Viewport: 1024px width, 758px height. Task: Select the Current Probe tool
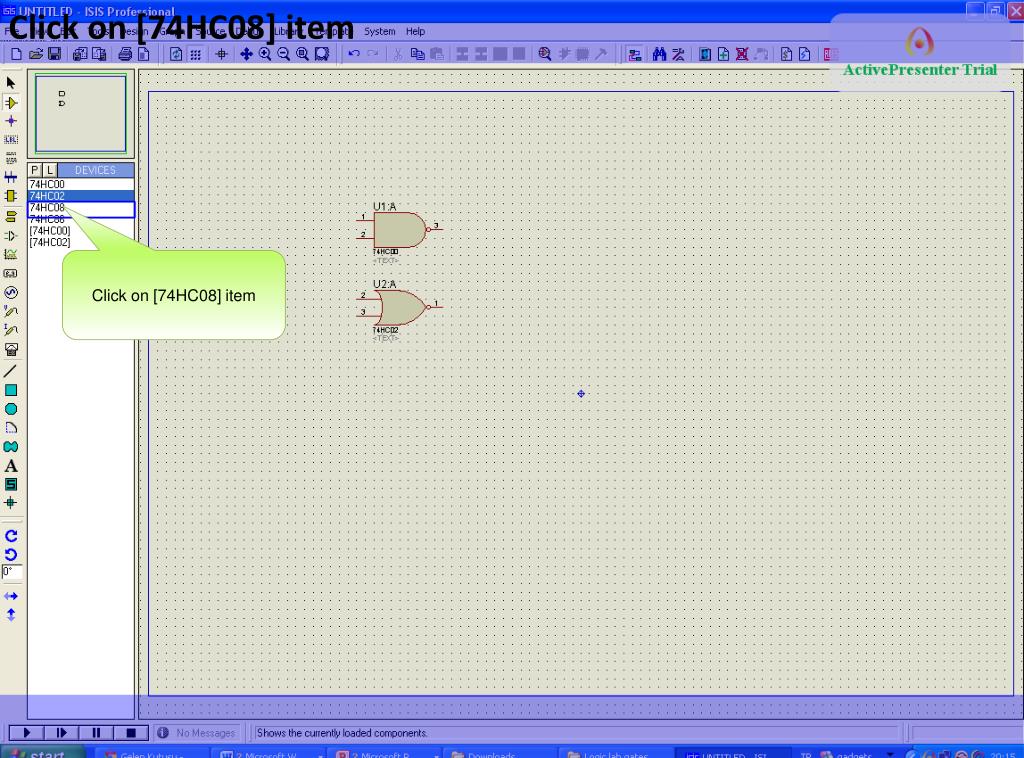(x=10, y=330)
